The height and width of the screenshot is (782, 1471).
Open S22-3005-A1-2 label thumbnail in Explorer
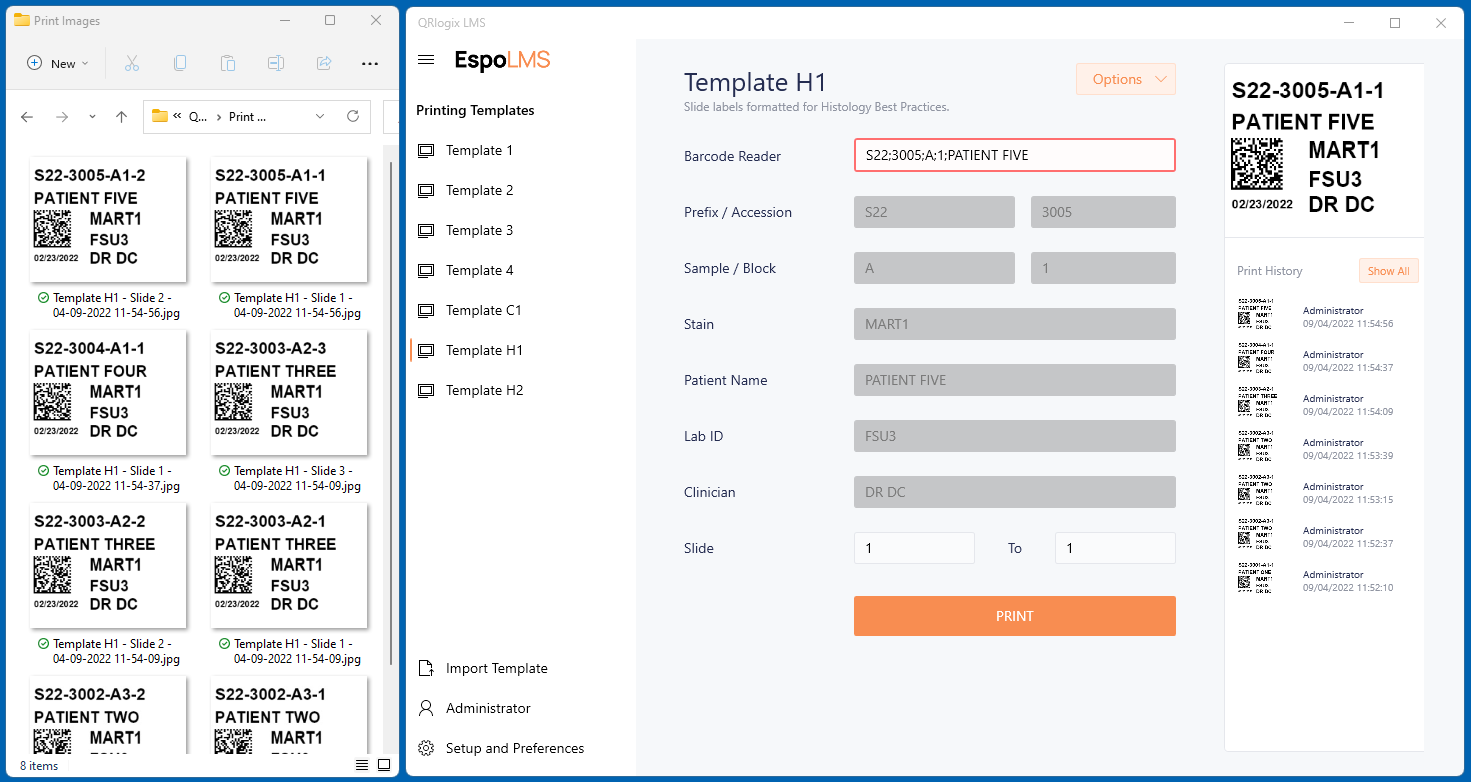[108, 219]
